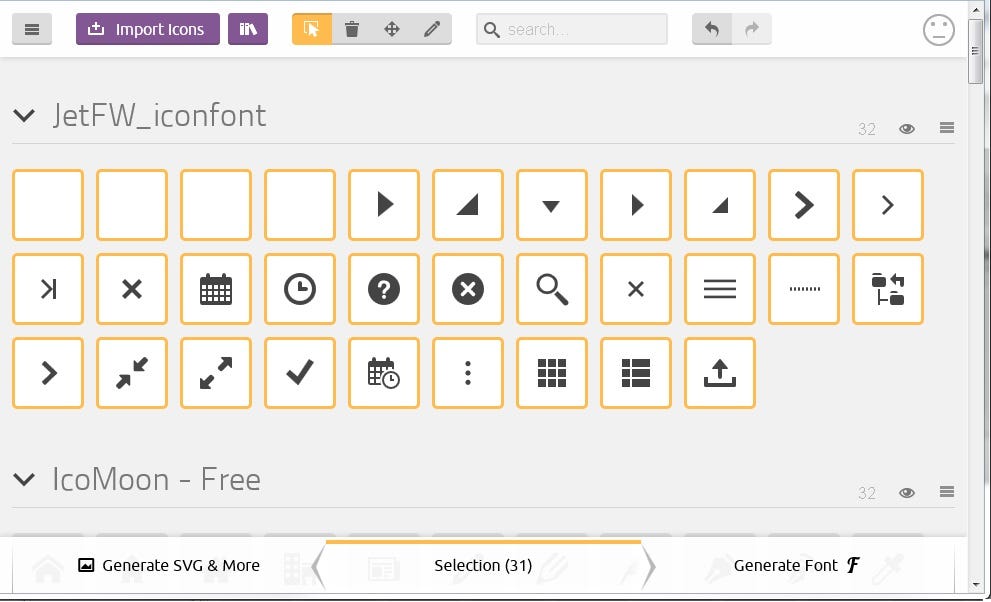Click the scrollbar down arrow
This screenshot has width=991, height=602.
(976, 585)
